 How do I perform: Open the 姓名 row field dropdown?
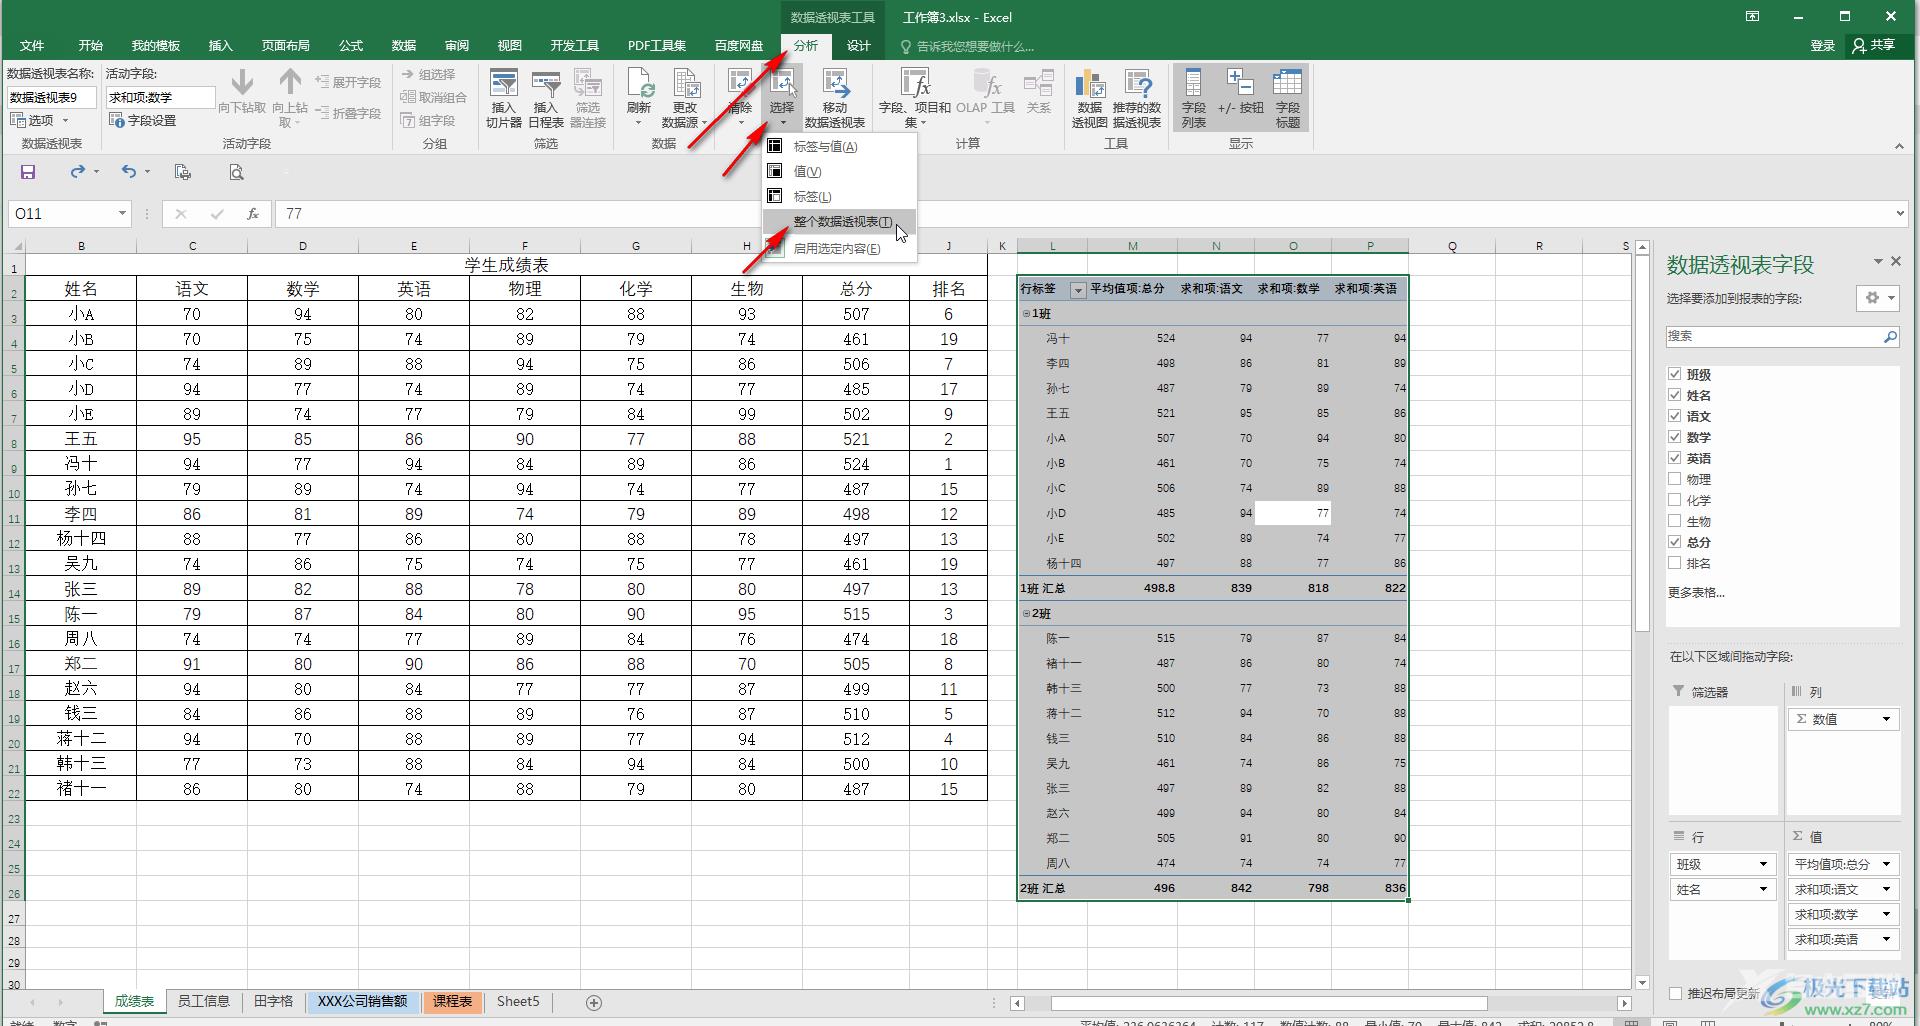[1764, 890]
